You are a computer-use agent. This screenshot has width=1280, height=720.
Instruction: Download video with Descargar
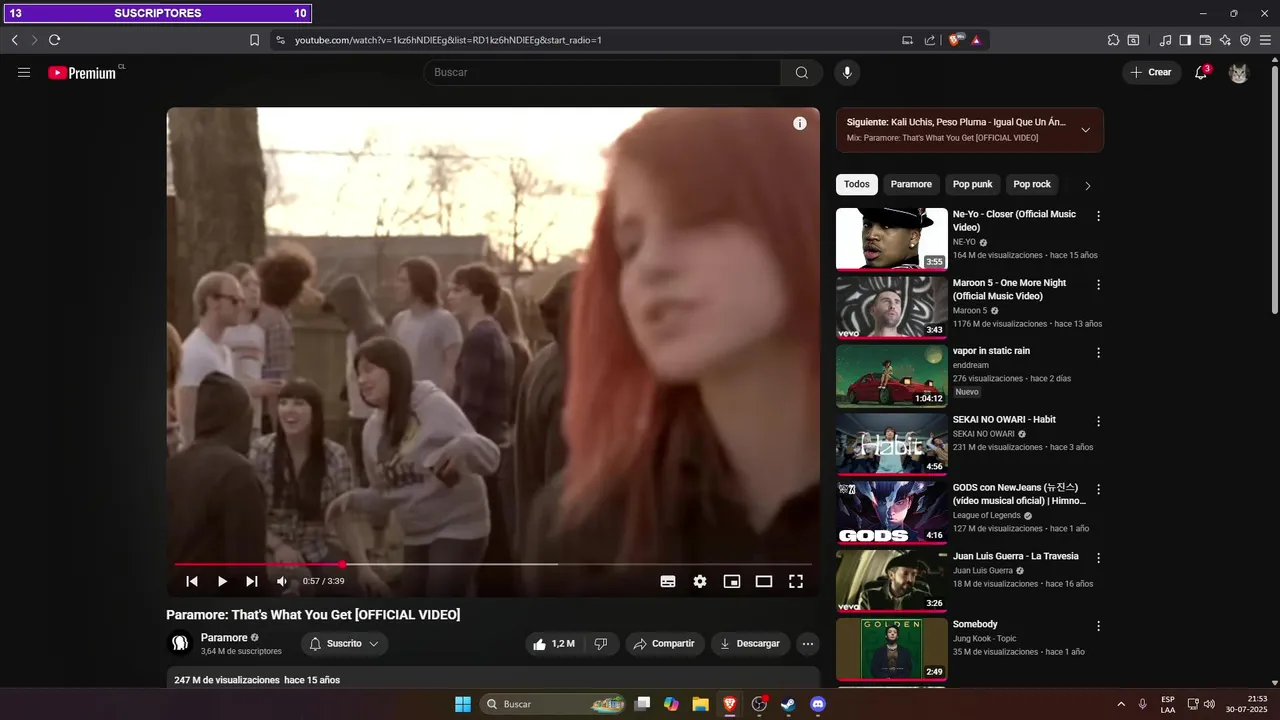(750, 644)
